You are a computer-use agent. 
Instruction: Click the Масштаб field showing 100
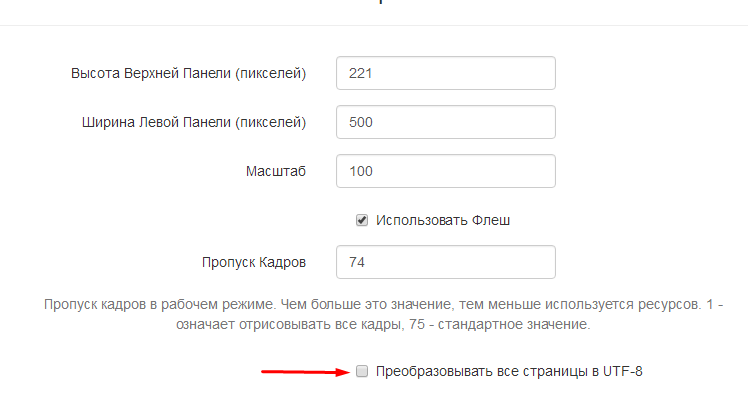pyautogui.click(x=445, y=171)
